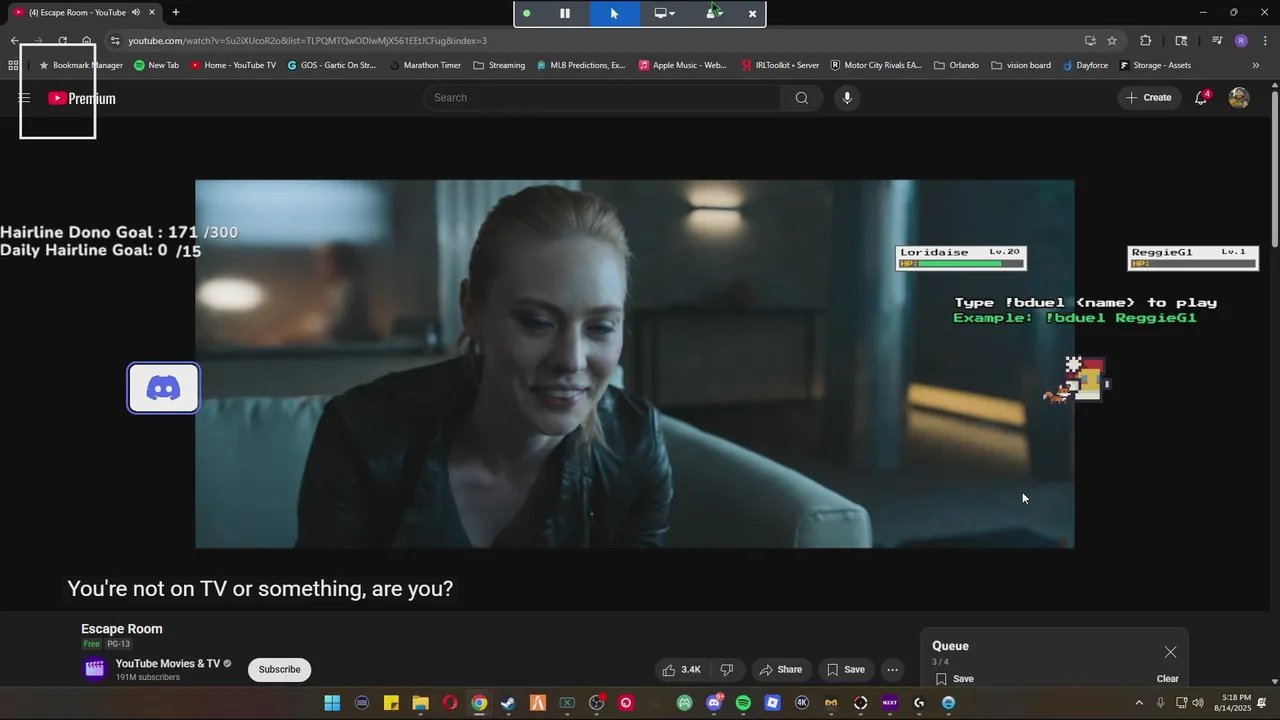Subscribe to YouTube Movies & TV
The height and width of the screenshot is (720, 1280).
pos(279,670)
